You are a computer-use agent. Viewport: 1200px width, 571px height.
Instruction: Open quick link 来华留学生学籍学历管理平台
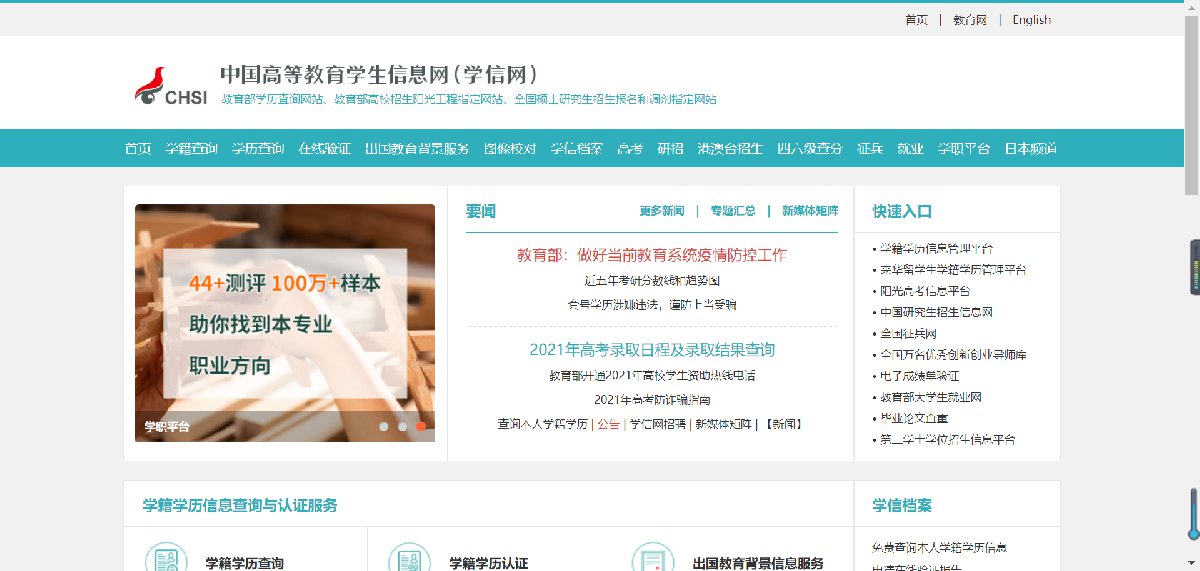(953, 269)
